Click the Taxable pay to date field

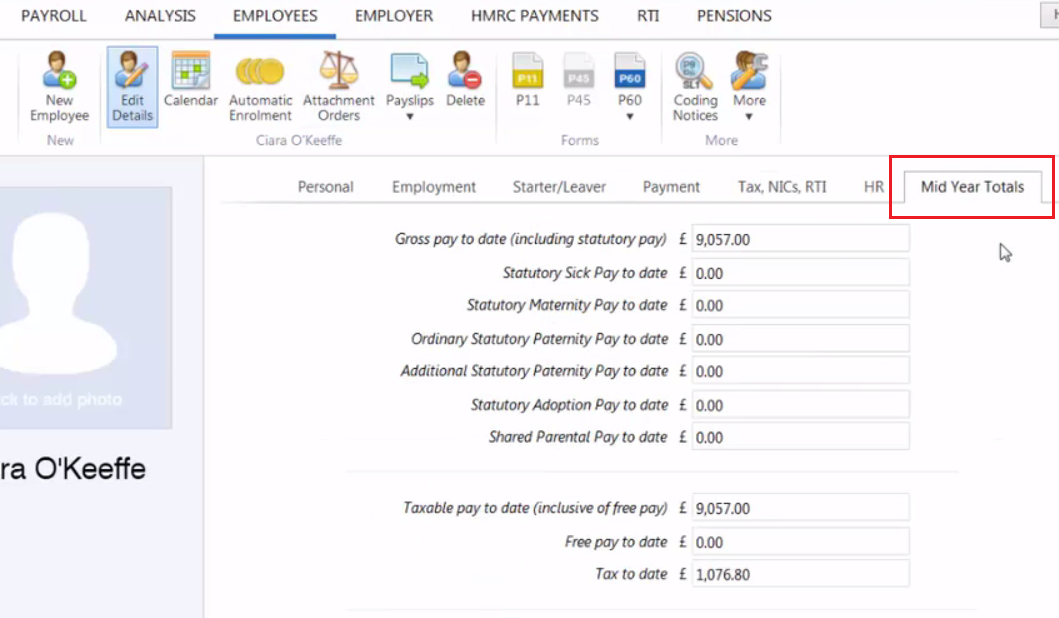coord(800,508)
